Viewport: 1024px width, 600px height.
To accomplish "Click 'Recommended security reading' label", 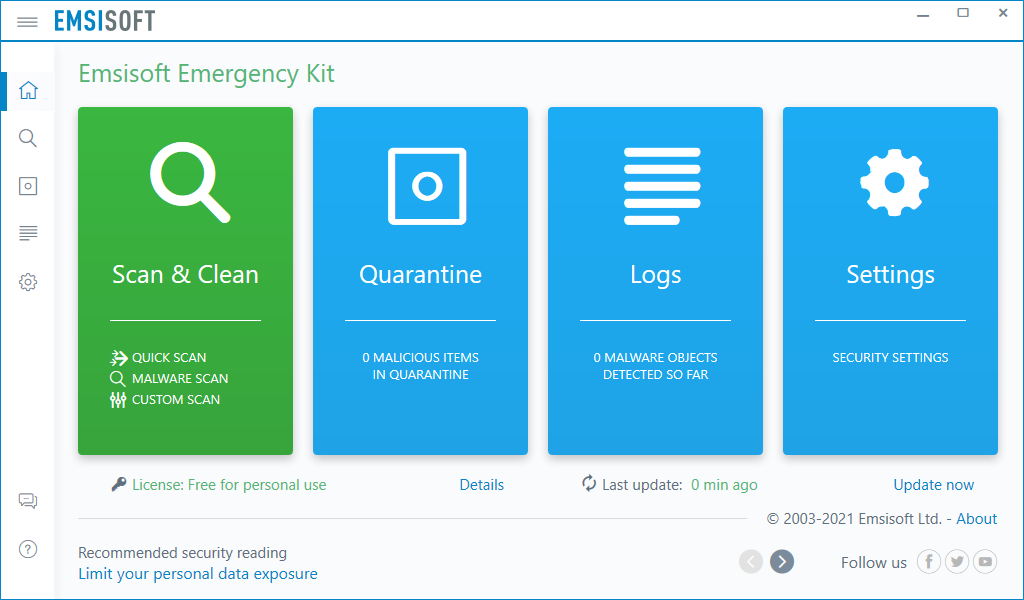I will point(183,553).
